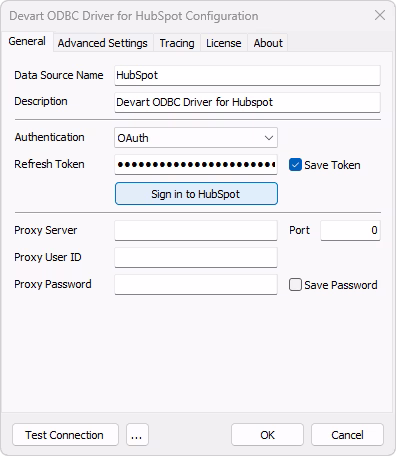396x456 pixels.
Task: Uncheck the Save Token checkbox
Action: coord(295,165)
